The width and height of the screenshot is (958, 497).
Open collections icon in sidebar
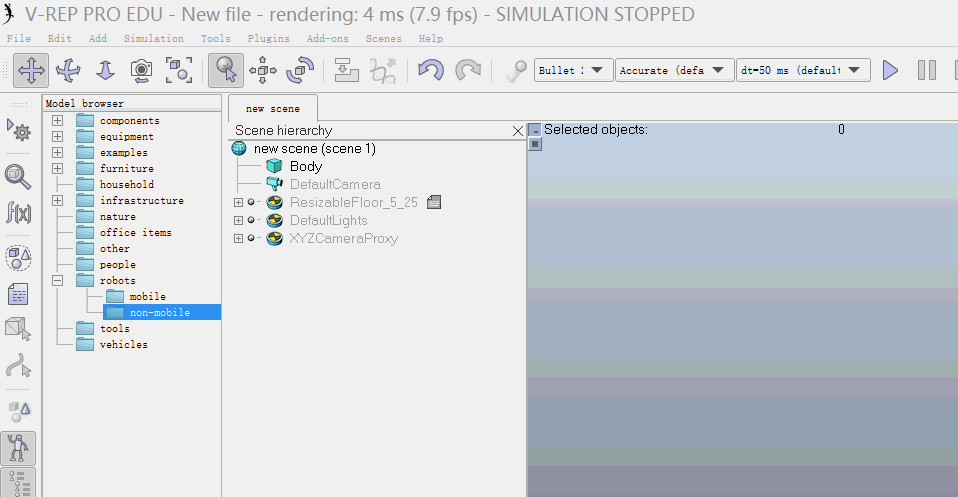click(x=18, y=257)
